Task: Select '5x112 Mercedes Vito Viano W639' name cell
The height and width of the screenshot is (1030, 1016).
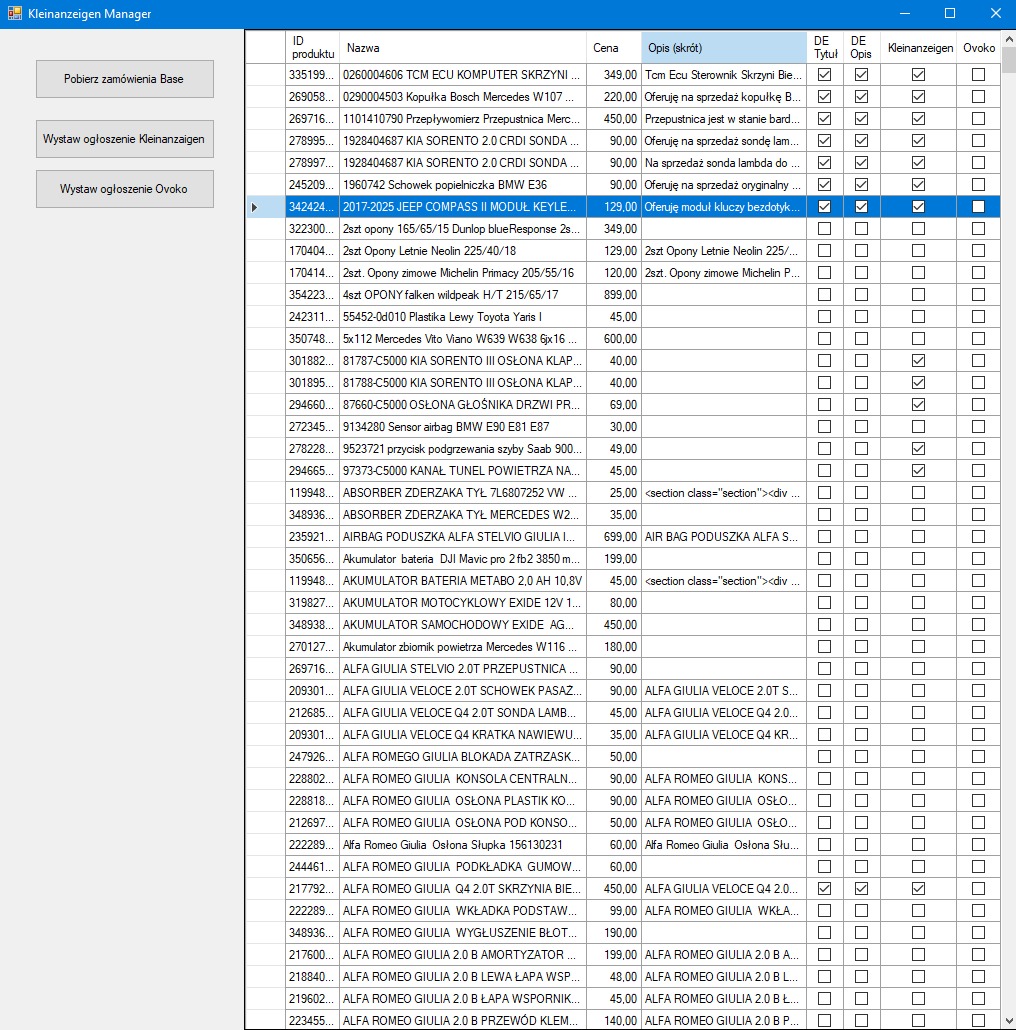Action: point(463,339)
